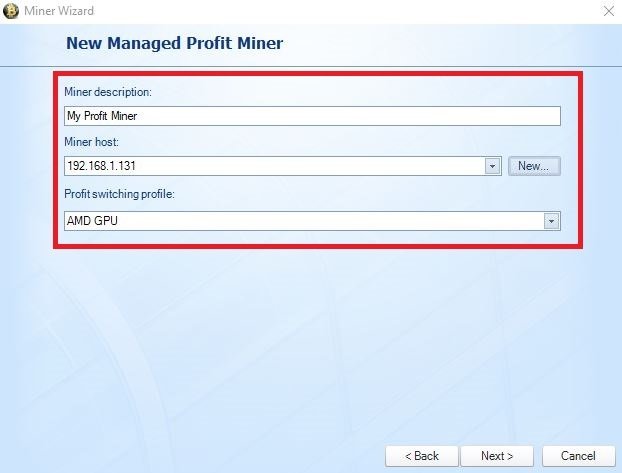Click the New... host button
Image resolution: width=622 pixels, height=473 pixels.
click(534, 166)
